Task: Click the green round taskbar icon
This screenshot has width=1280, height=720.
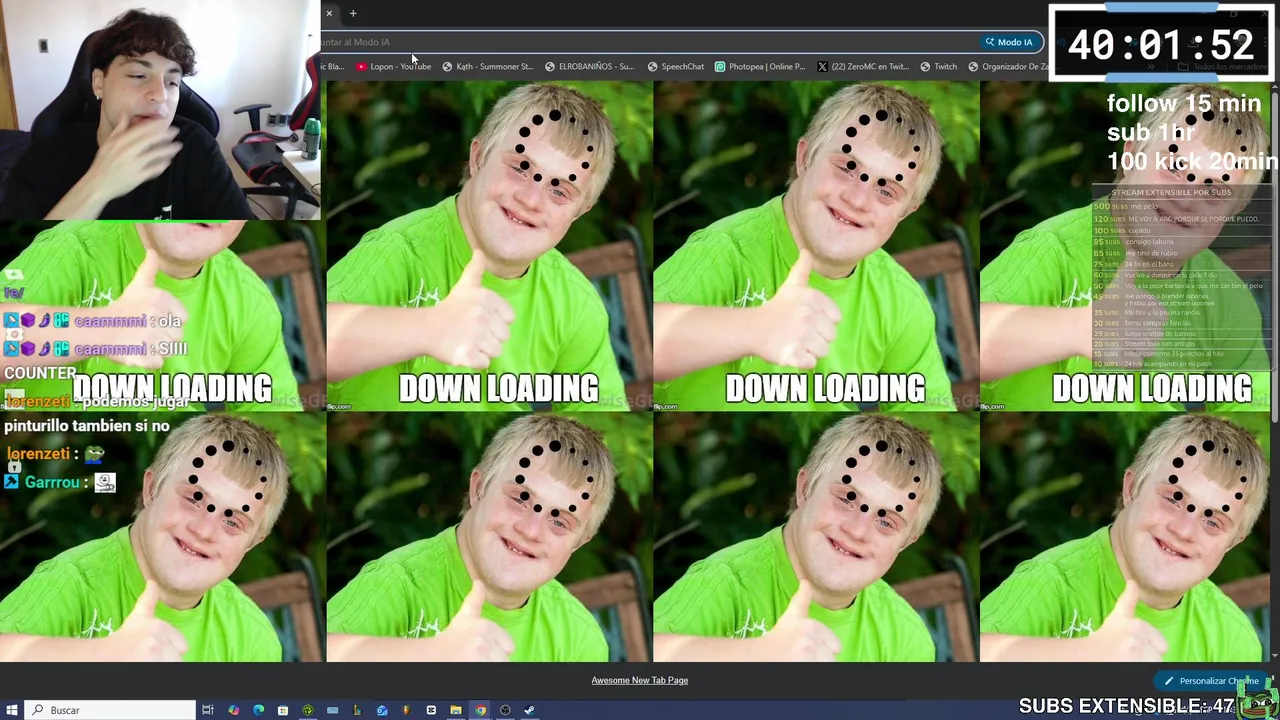Action: (x=308, y=710)
